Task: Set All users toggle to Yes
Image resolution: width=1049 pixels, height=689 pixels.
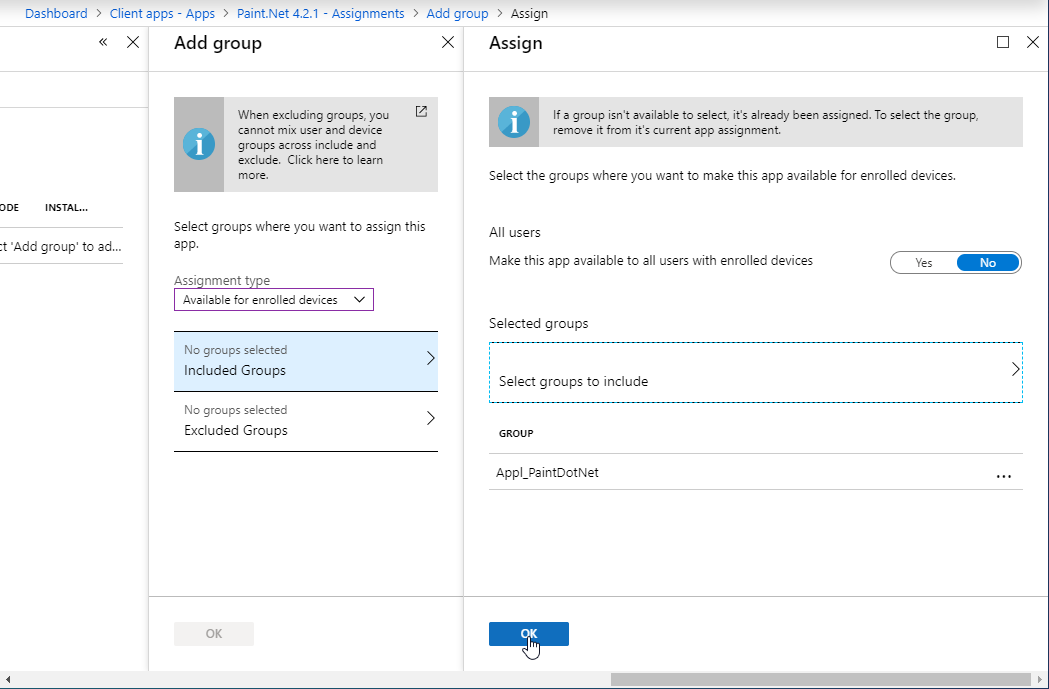Action: pyautogui.click(x=923, y=263)
